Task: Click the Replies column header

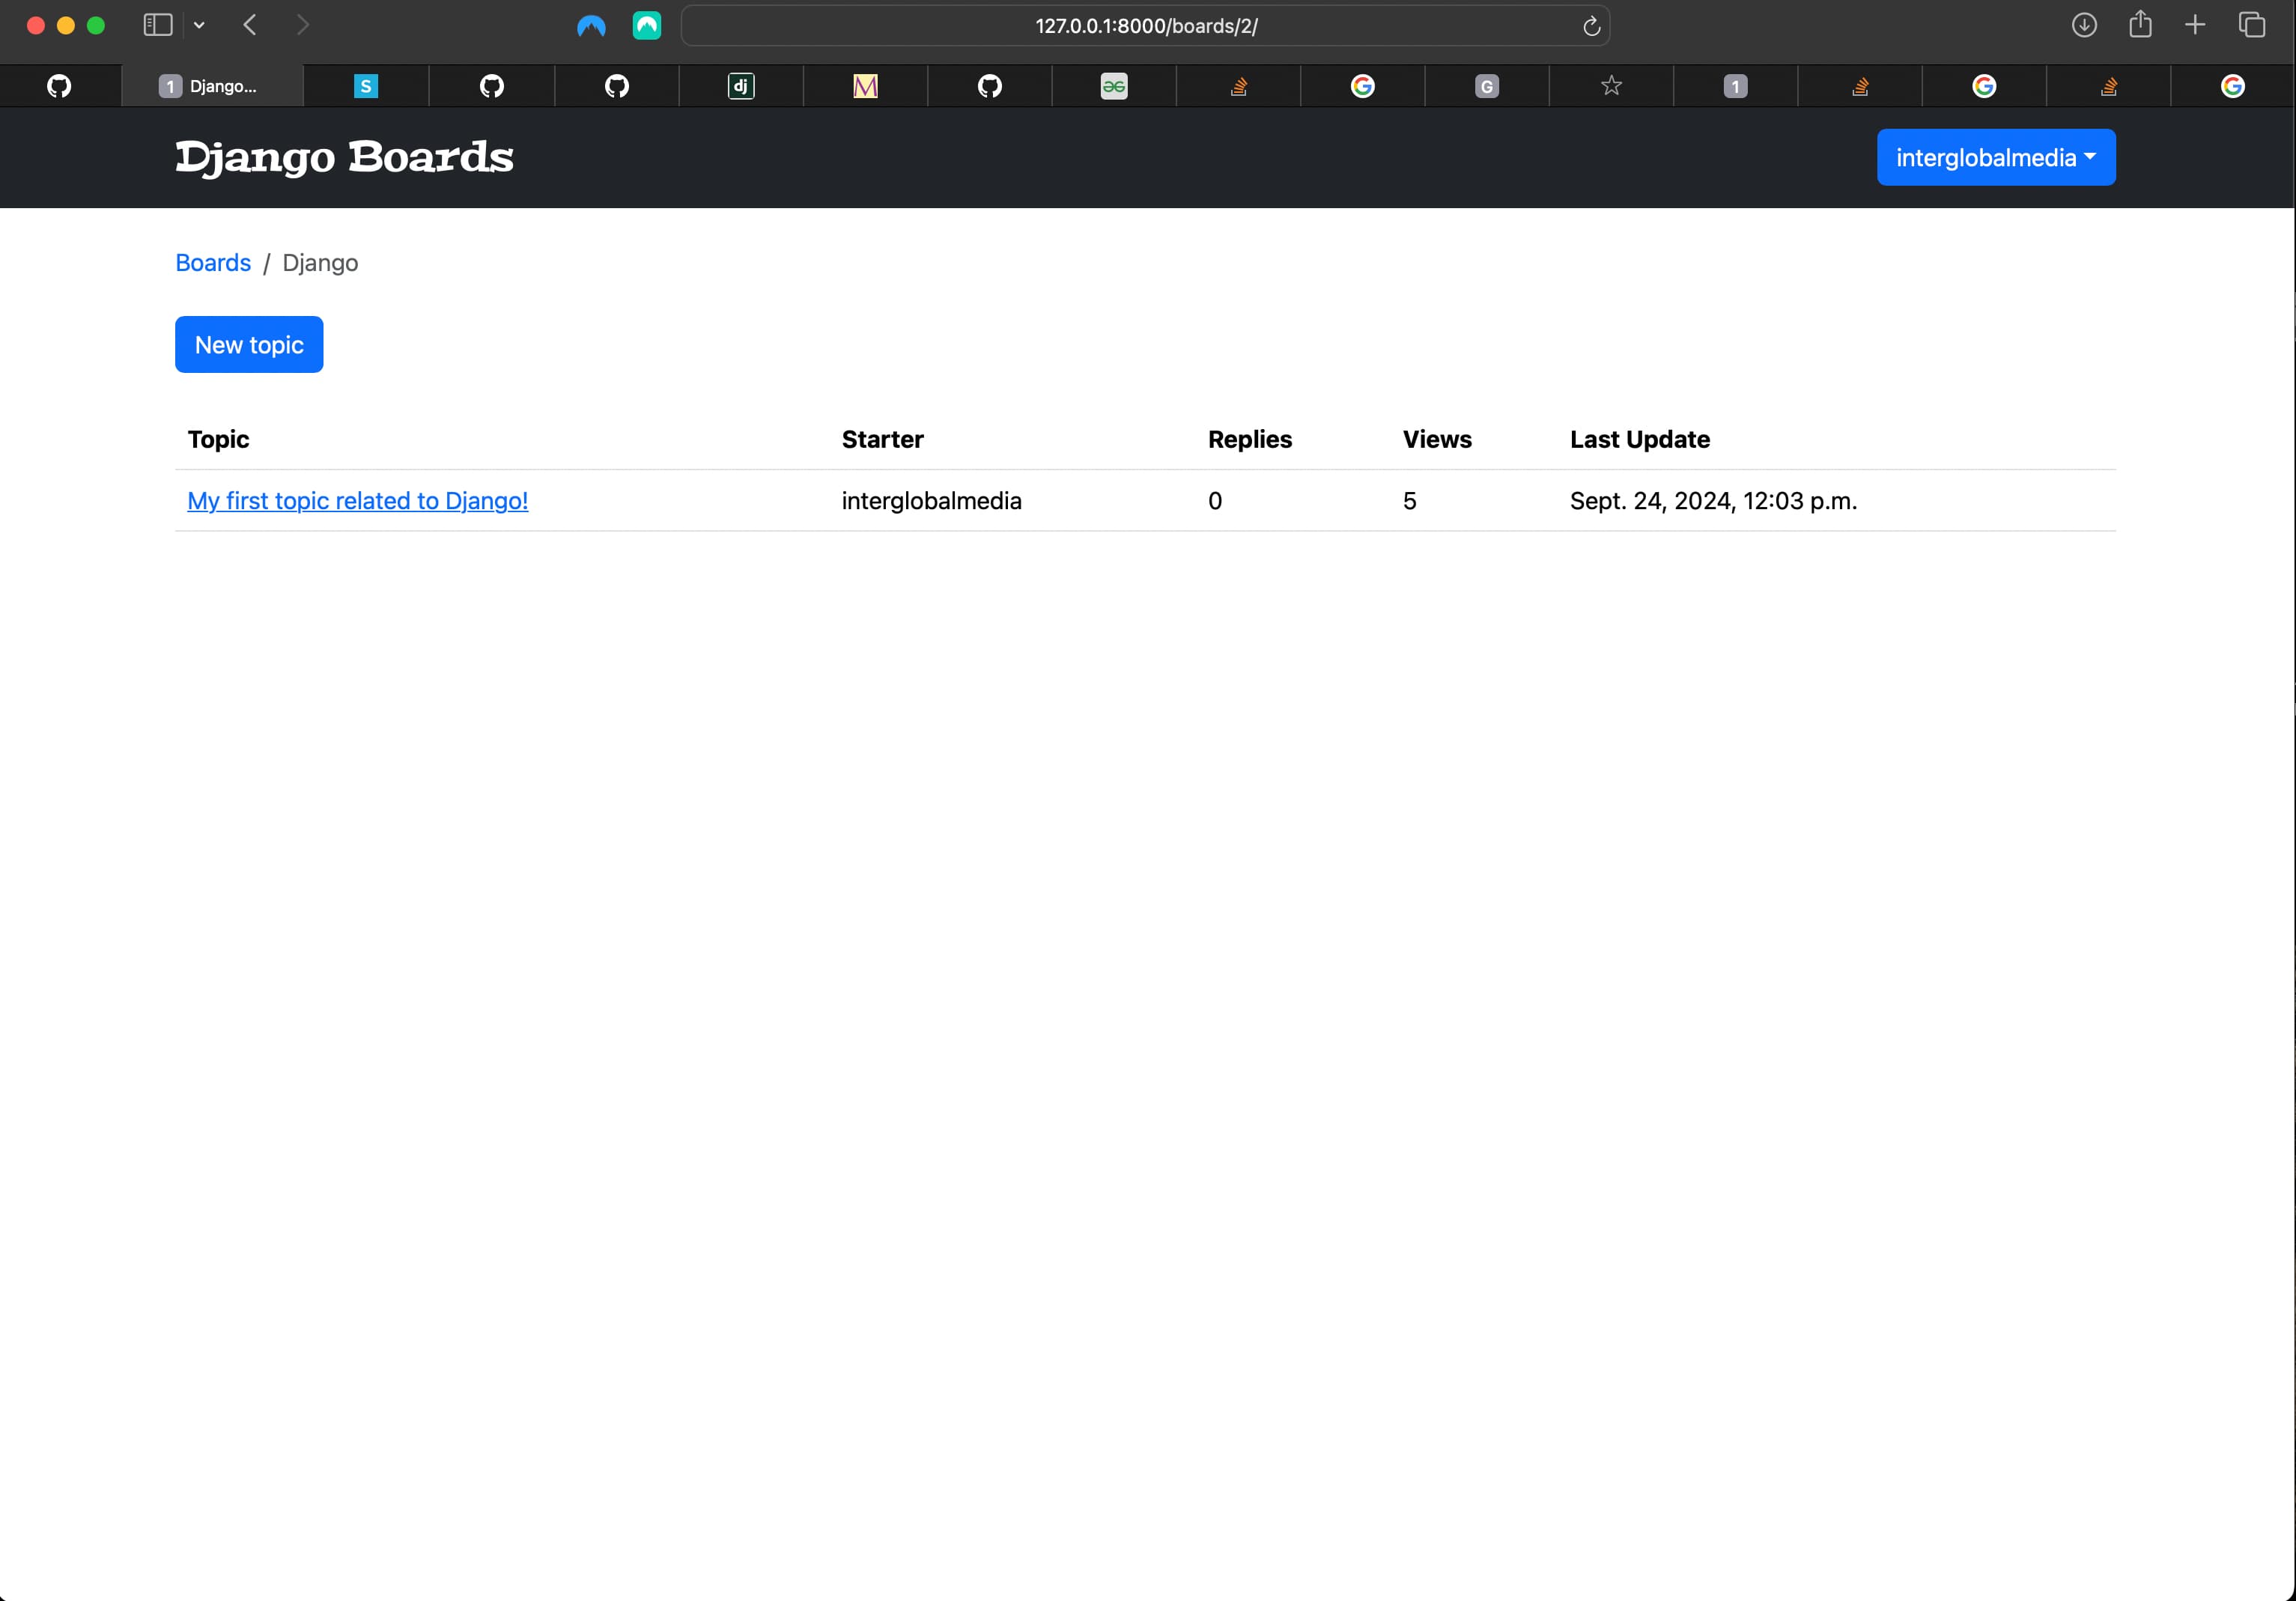Action: (x=1250, y=439)
